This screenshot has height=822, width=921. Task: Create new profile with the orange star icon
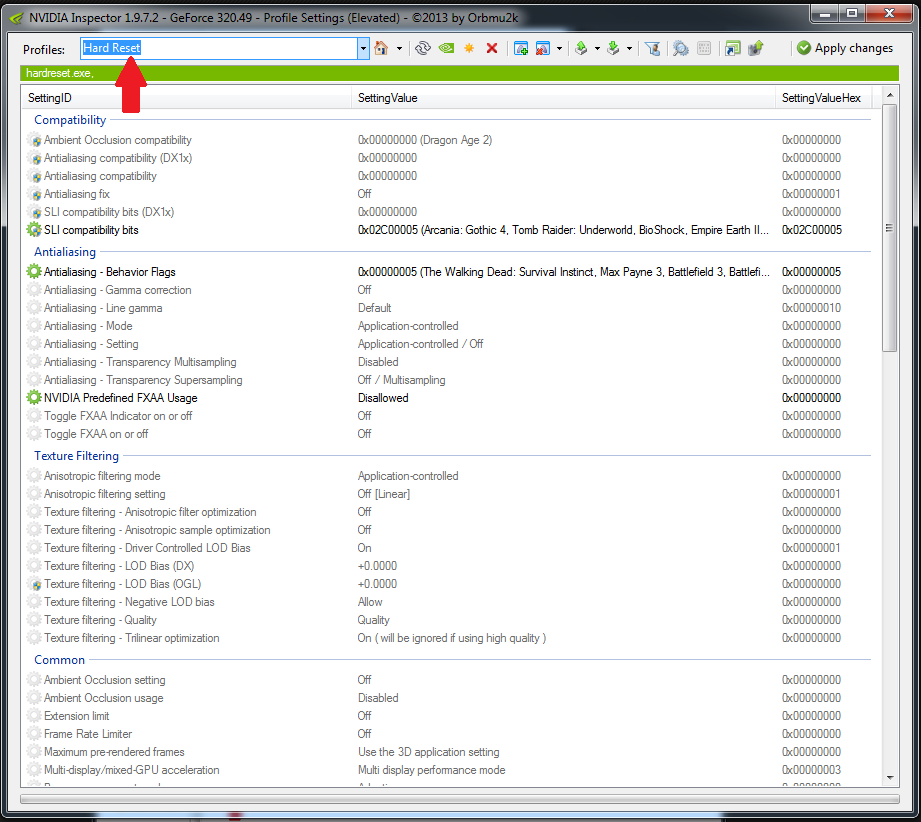469,48
